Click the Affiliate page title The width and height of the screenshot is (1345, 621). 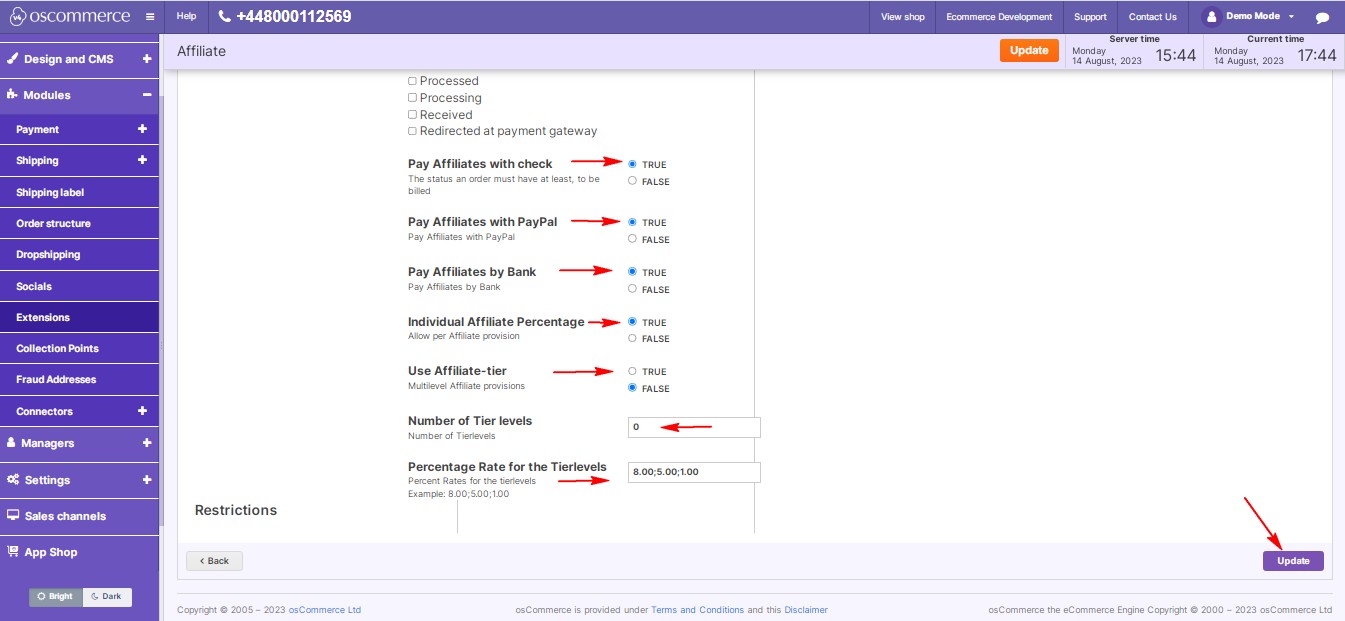click(201, 51)
